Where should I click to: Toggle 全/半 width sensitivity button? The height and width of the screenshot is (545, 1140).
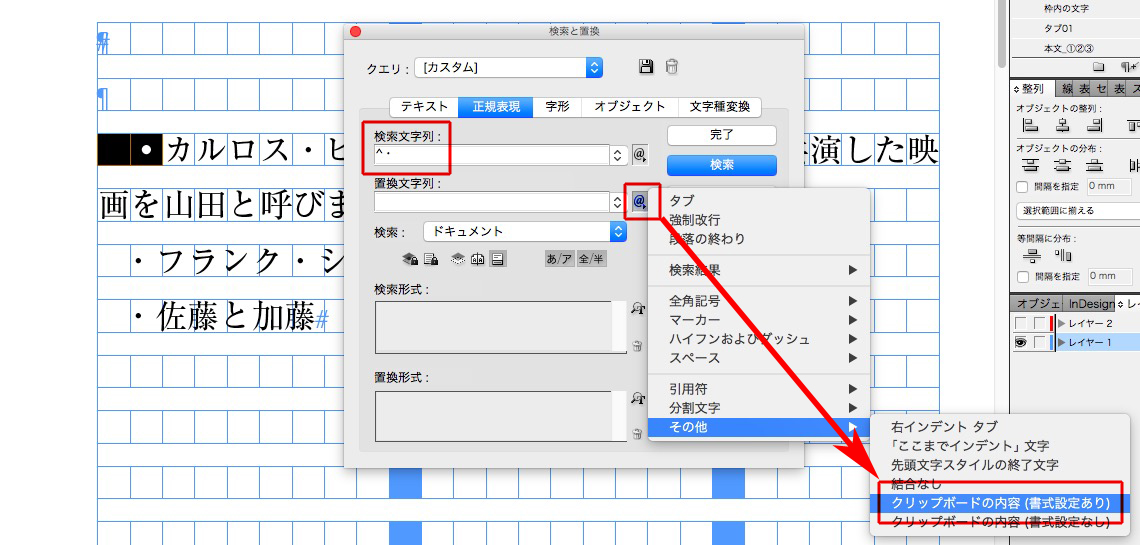coord(592,259)
